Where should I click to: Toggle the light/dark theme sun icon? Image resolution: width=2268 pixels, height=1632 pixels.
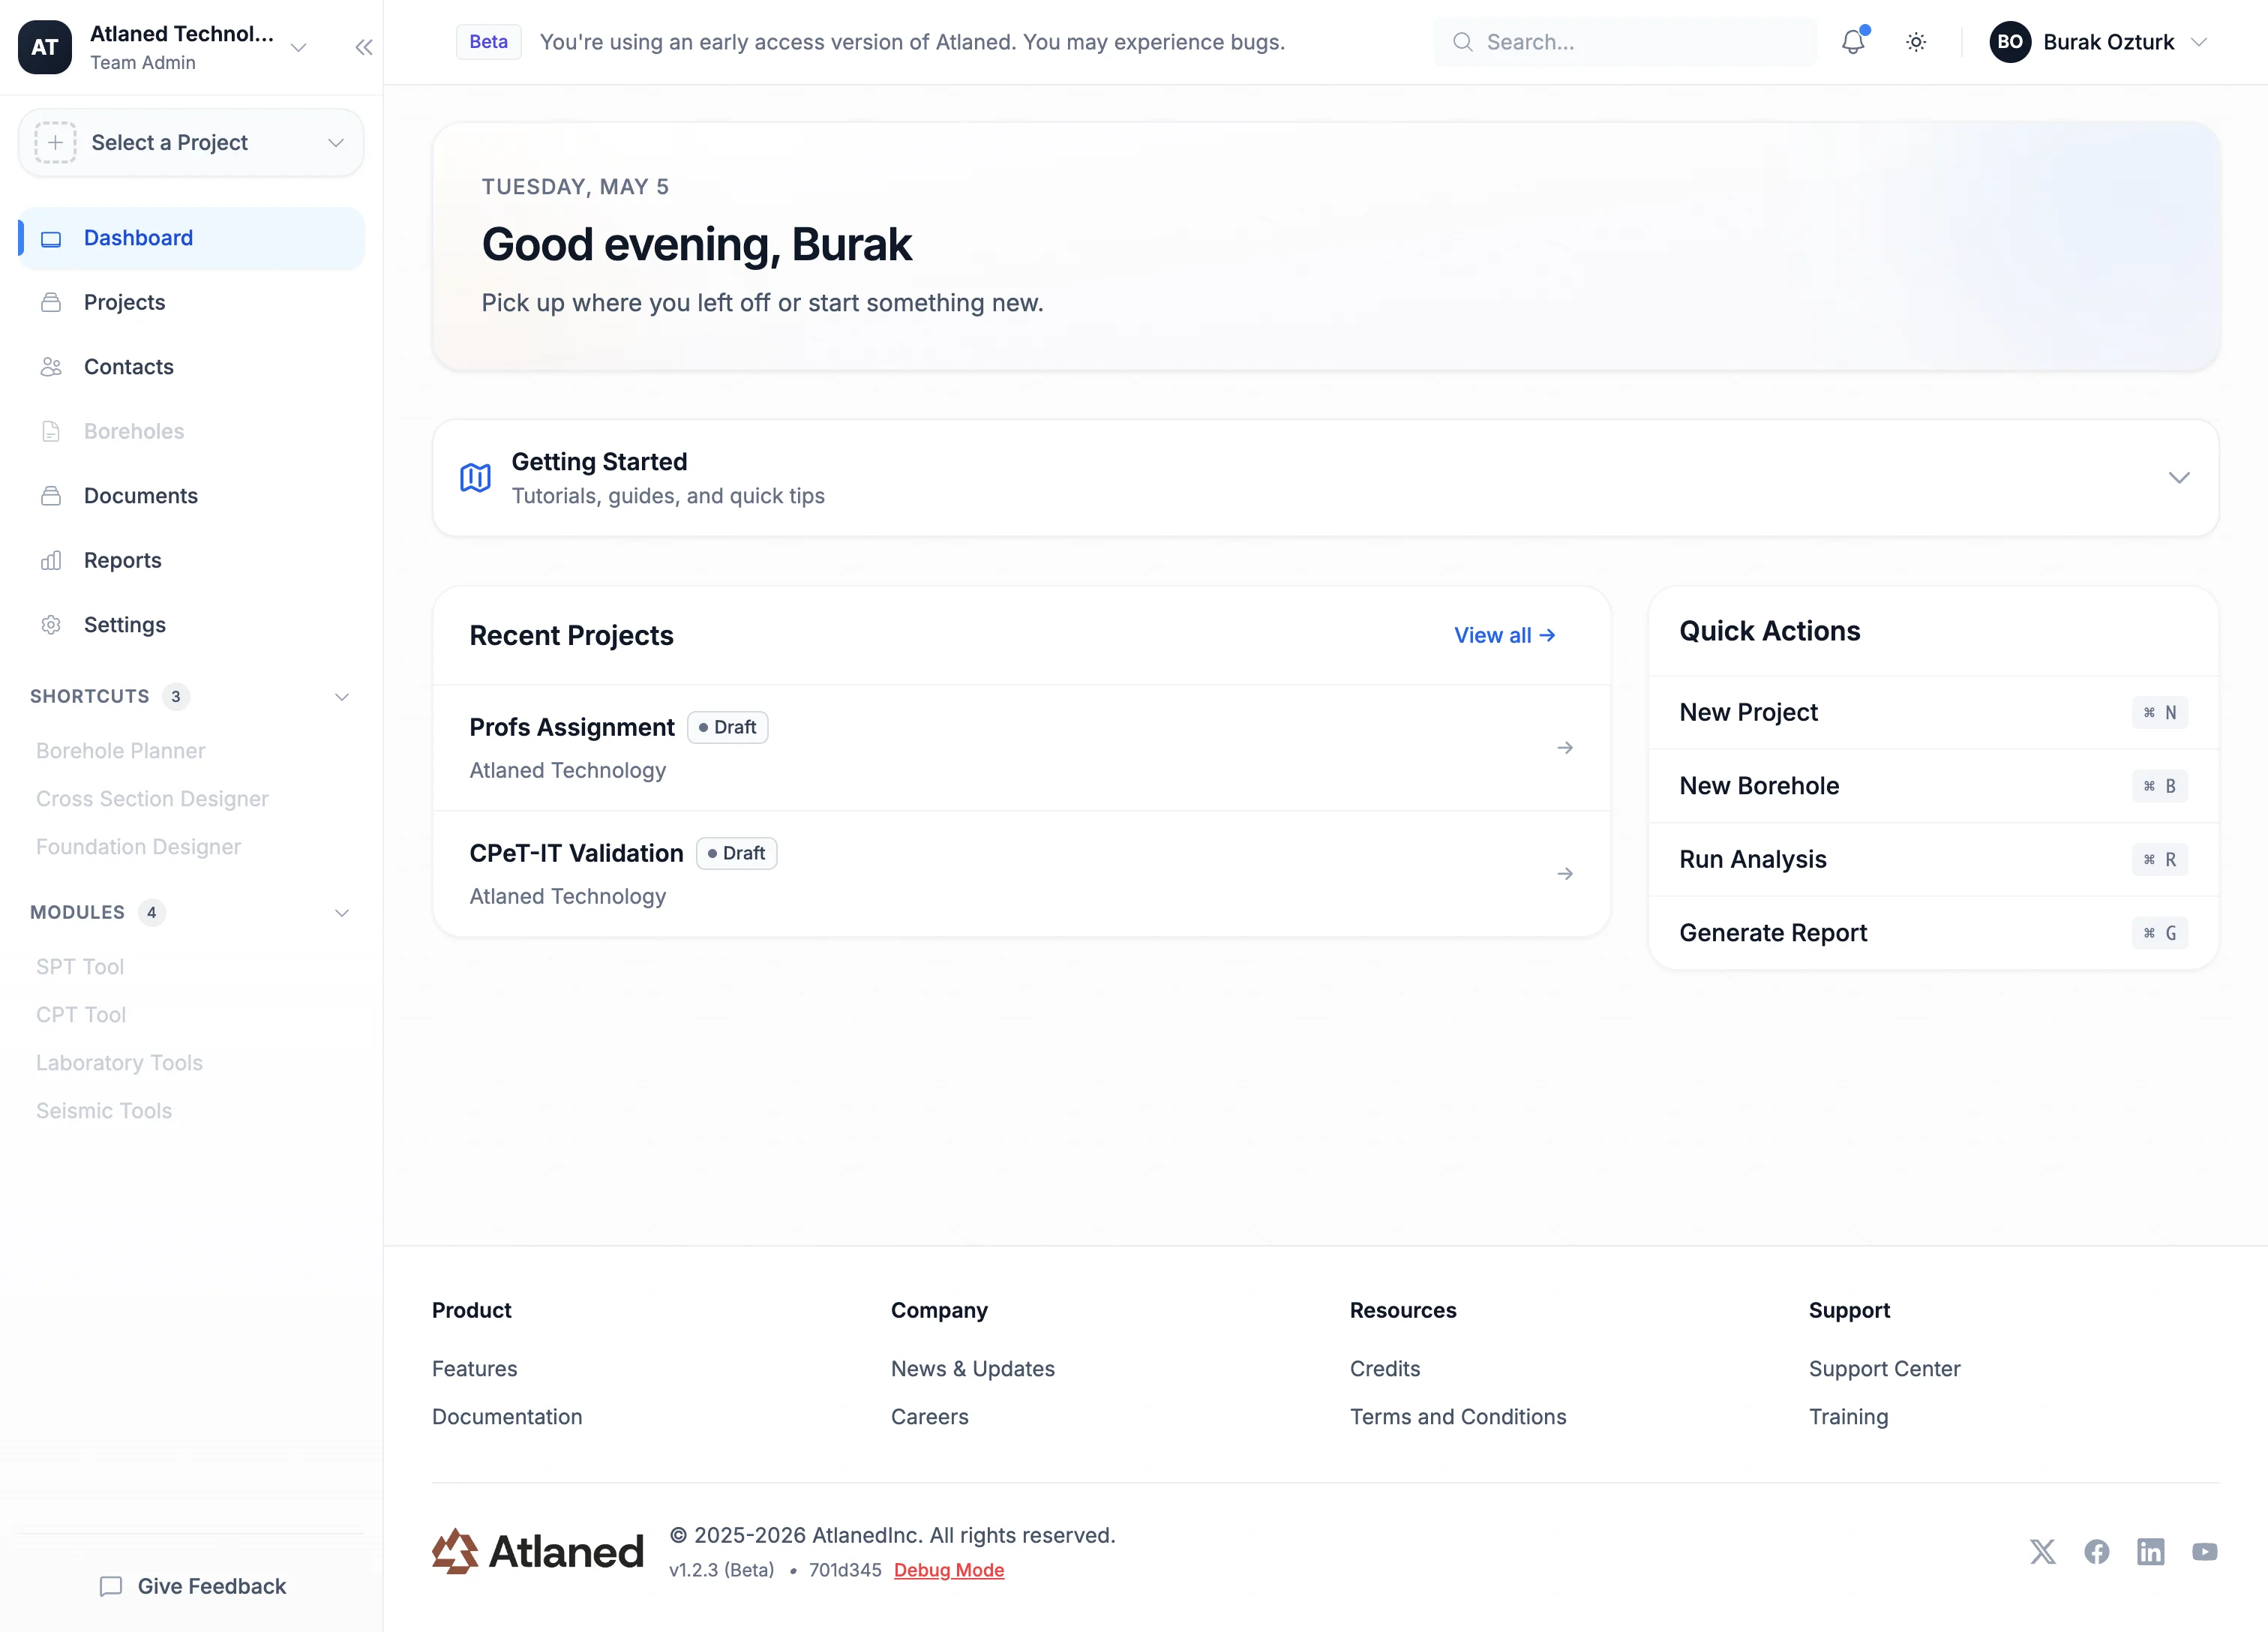coord(1915,42)
